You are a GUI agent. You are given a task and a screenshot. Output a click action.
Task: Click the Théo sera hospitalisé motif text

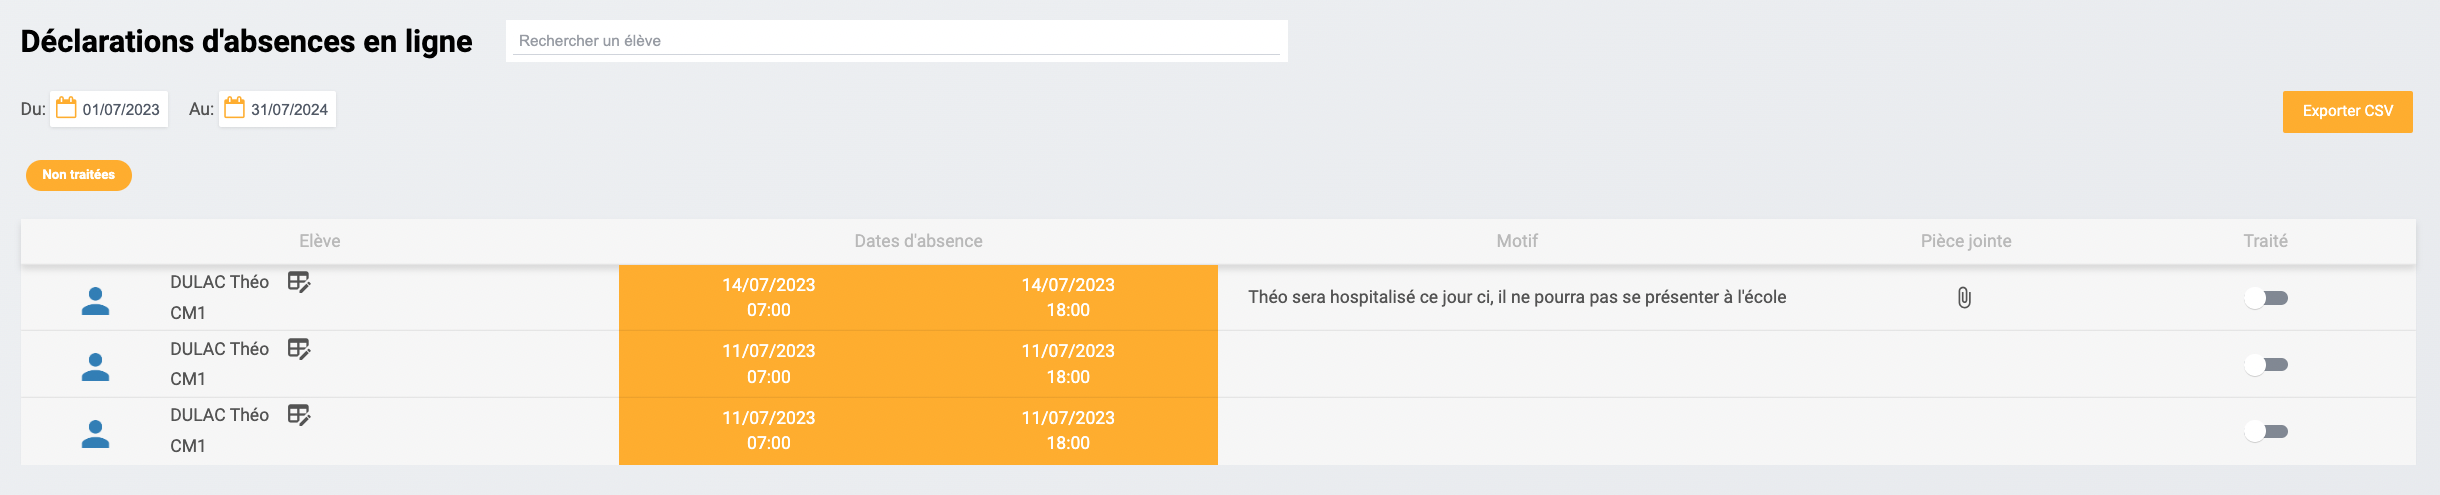coord(1516,297)
